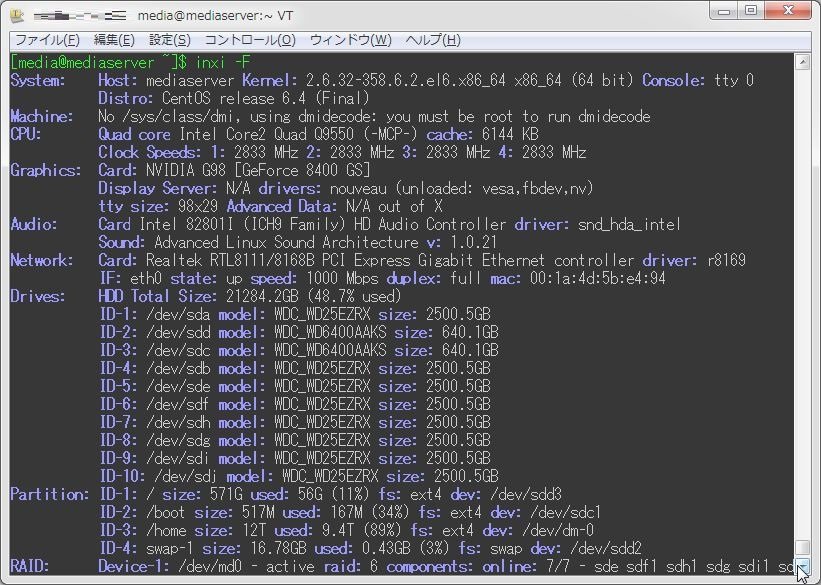Minimize the terminal window
The width and height of the screenshot is (821, 585).
click(x=724, y=11)
